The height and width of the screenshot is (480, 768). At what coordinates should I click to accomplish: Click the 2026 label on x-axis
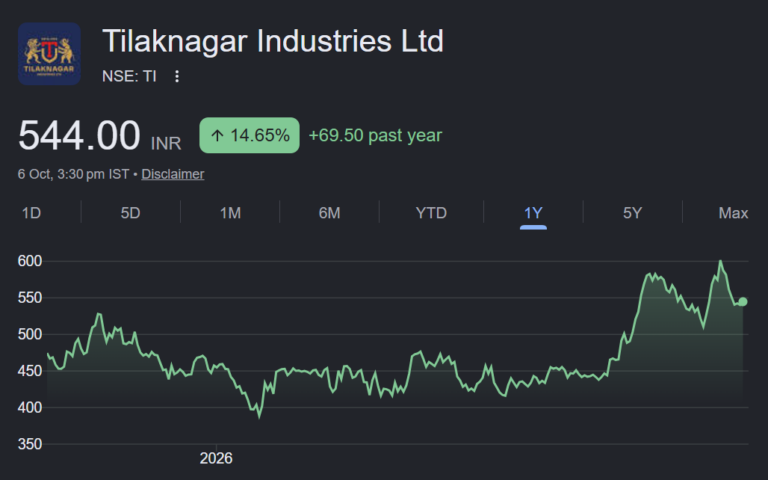(216, 458)
